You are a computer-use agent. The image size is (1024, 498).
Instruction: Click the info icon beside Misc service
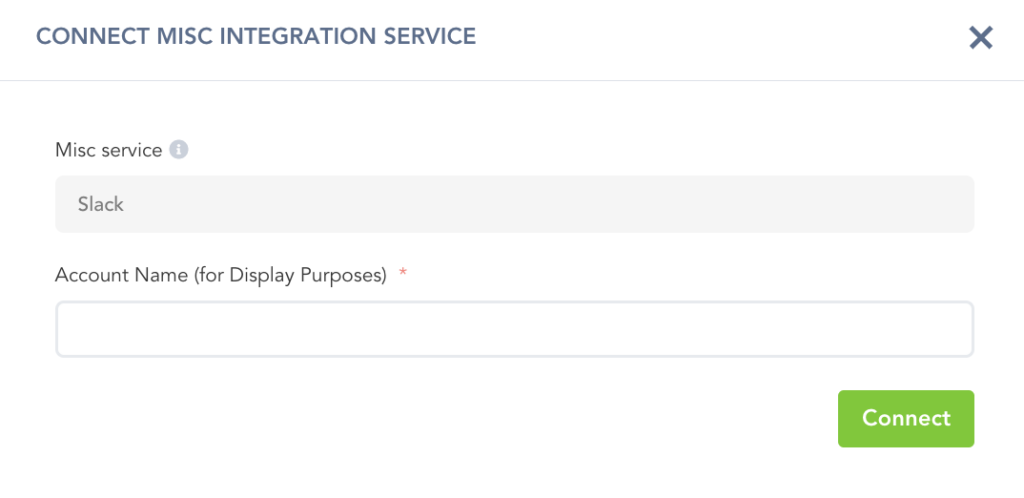(179, 150)
